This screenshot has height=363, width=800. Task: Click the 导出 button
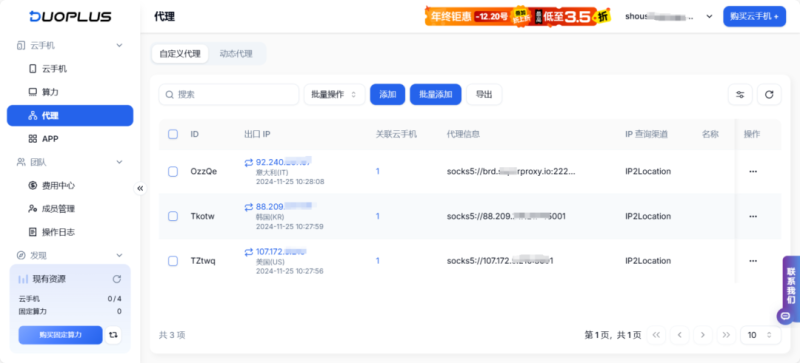pyautogui.click(x=484, y=94)
